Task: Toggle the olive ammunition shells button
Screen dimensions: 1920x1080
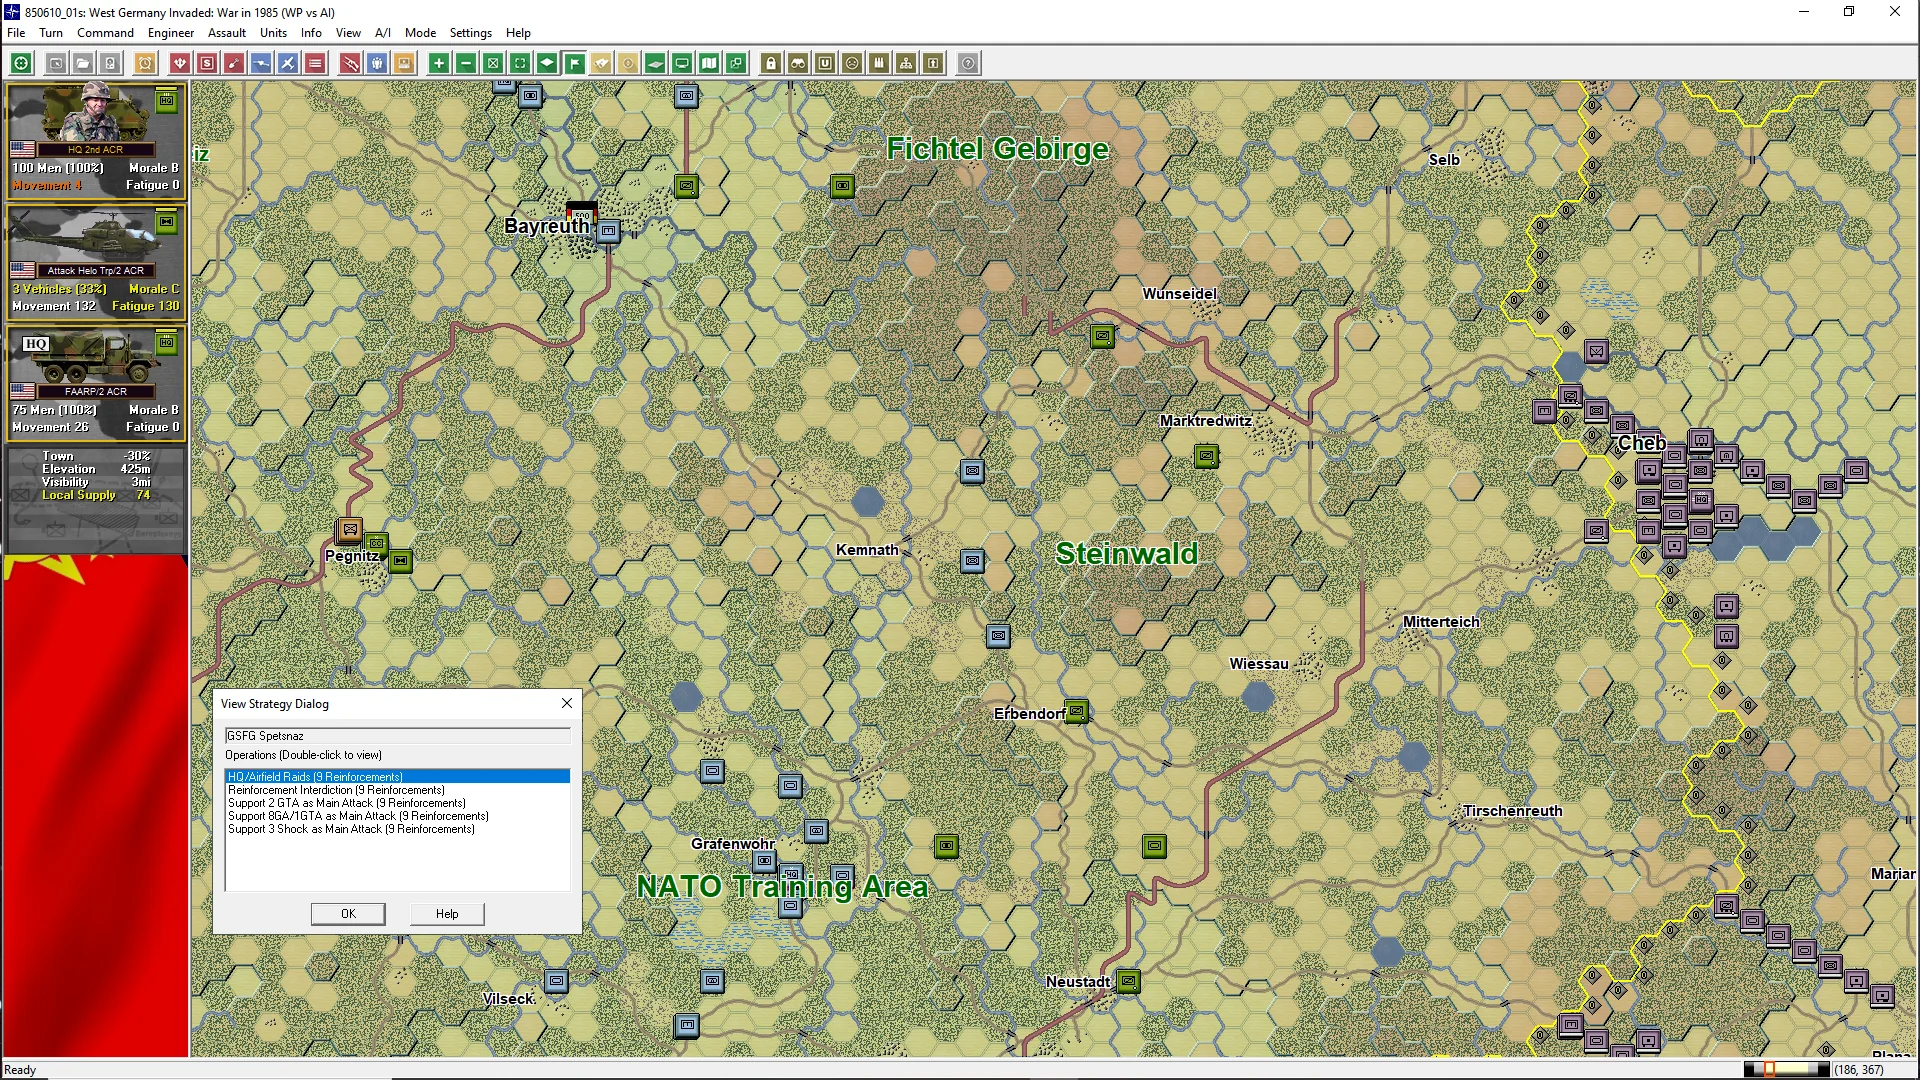Action: tap(879, 63)
